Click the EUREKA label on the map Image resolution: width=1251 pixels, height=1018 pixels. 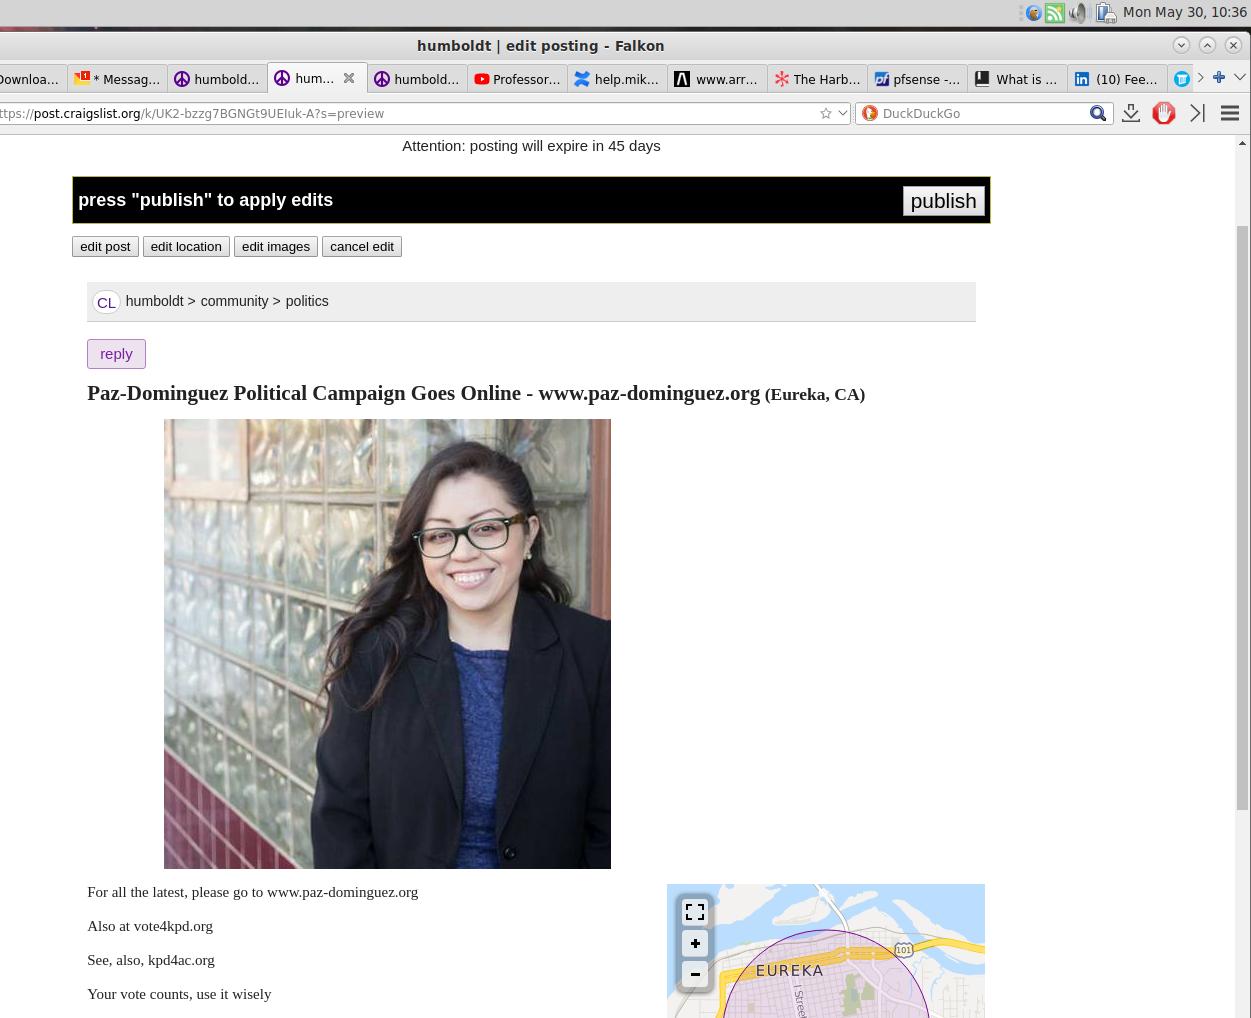[789, 970]
